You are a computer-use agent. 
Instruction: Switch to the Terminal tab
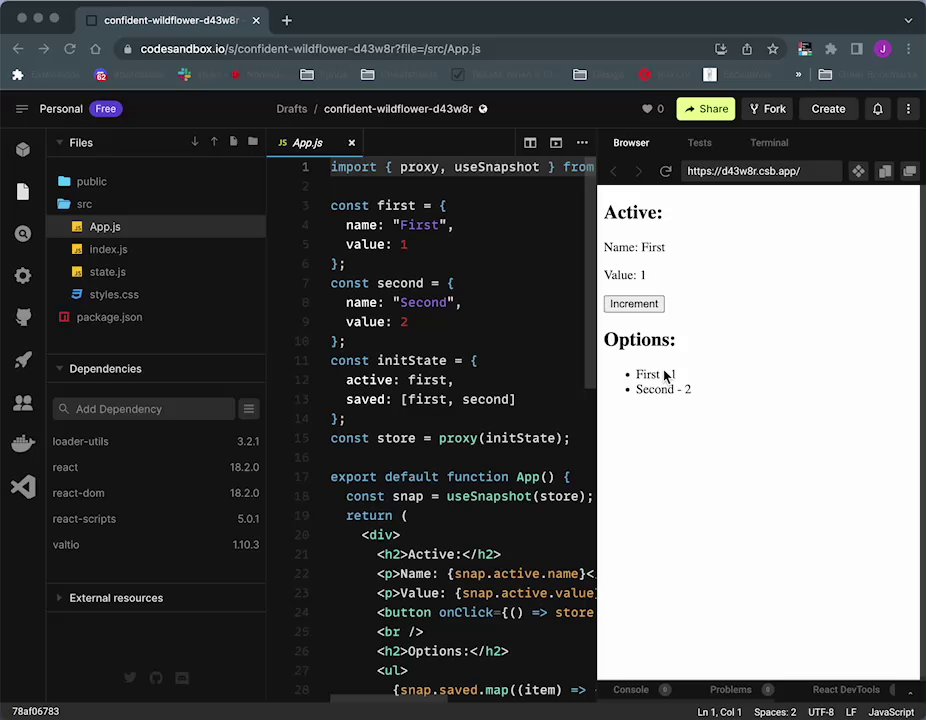coord(768,143)
